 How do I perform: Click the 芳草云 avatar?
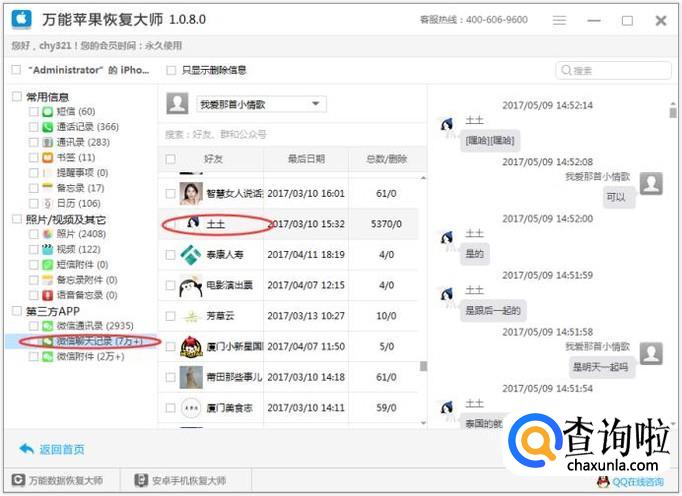click(x=191, y=316)
